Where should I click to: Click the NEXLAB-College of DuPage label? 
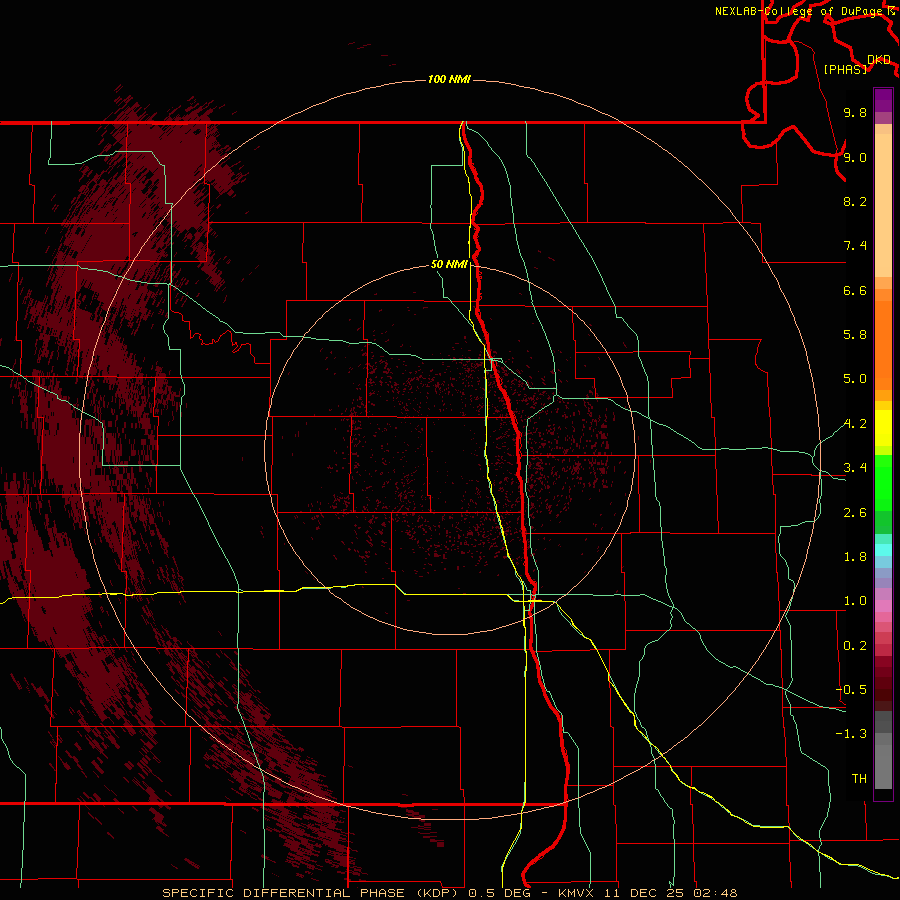pos(799,11)
